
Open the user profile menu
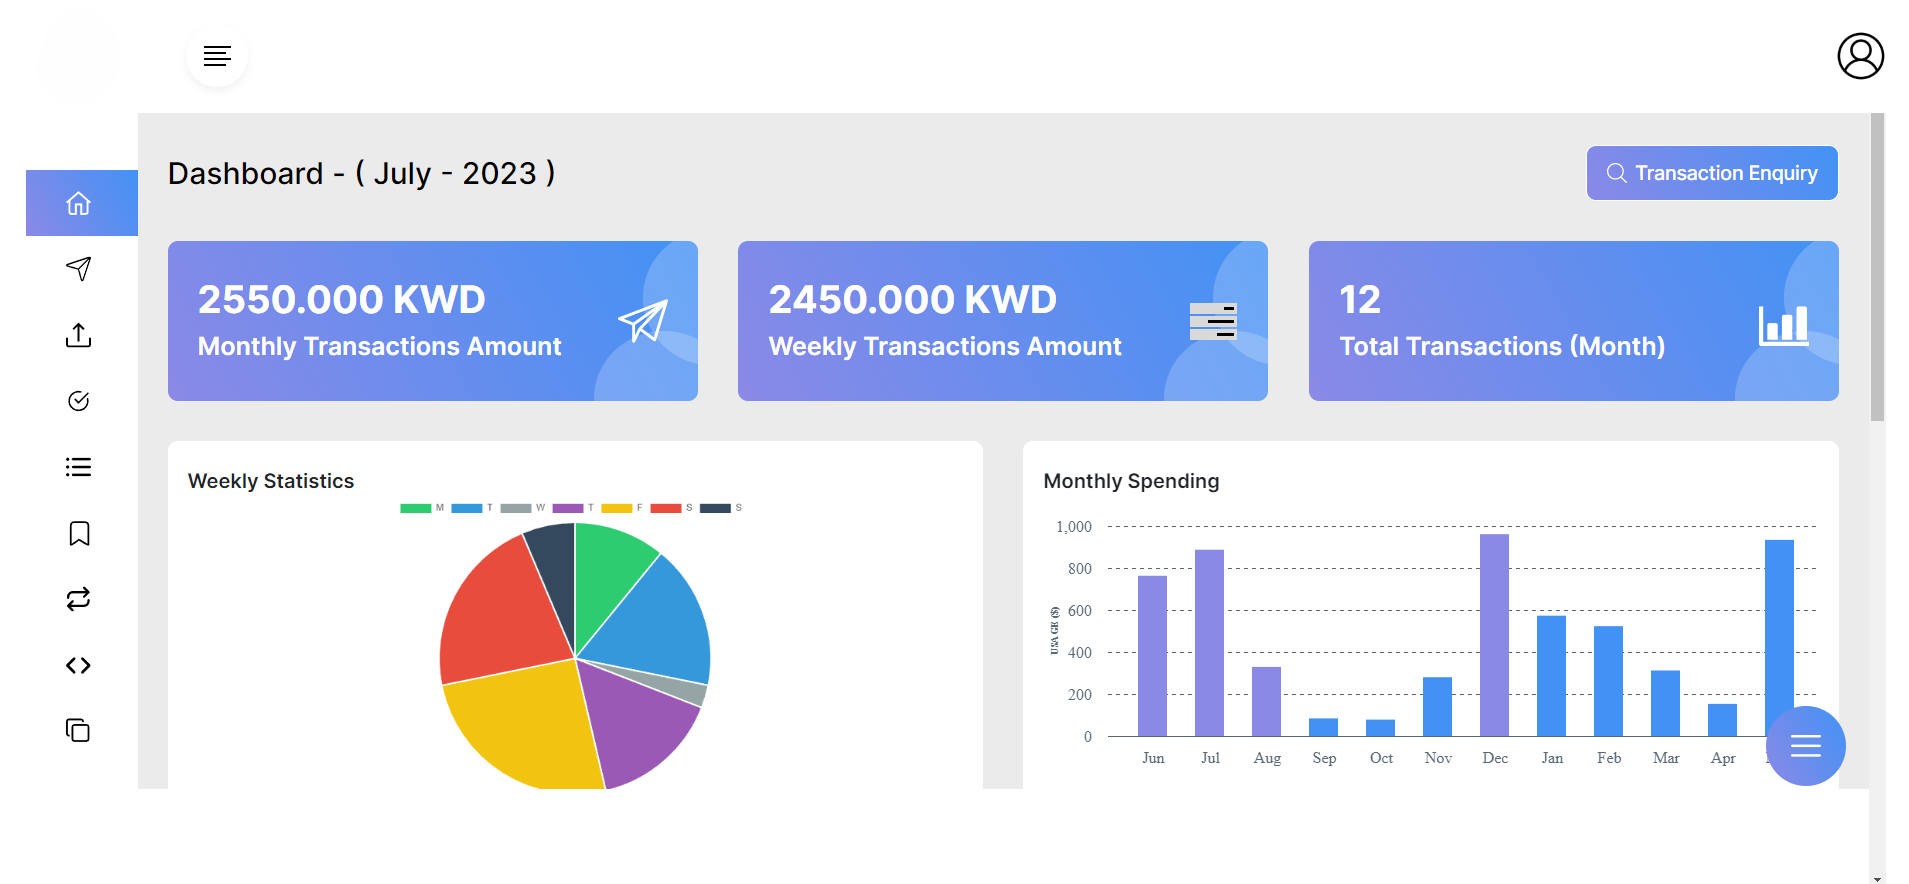point(1860,56)
